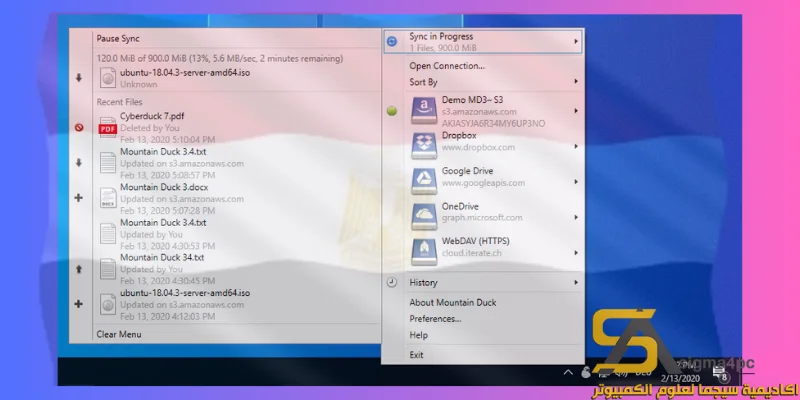Expand the OneDrive submenu arrow
Screen dimensions: 800x400
(576, 217)
